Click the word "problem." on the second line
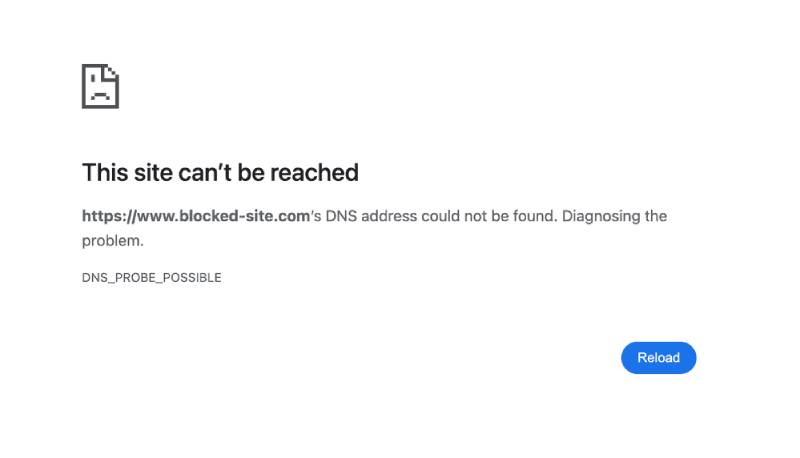Viewport: 800px width, 458px height. coord(113,240)
